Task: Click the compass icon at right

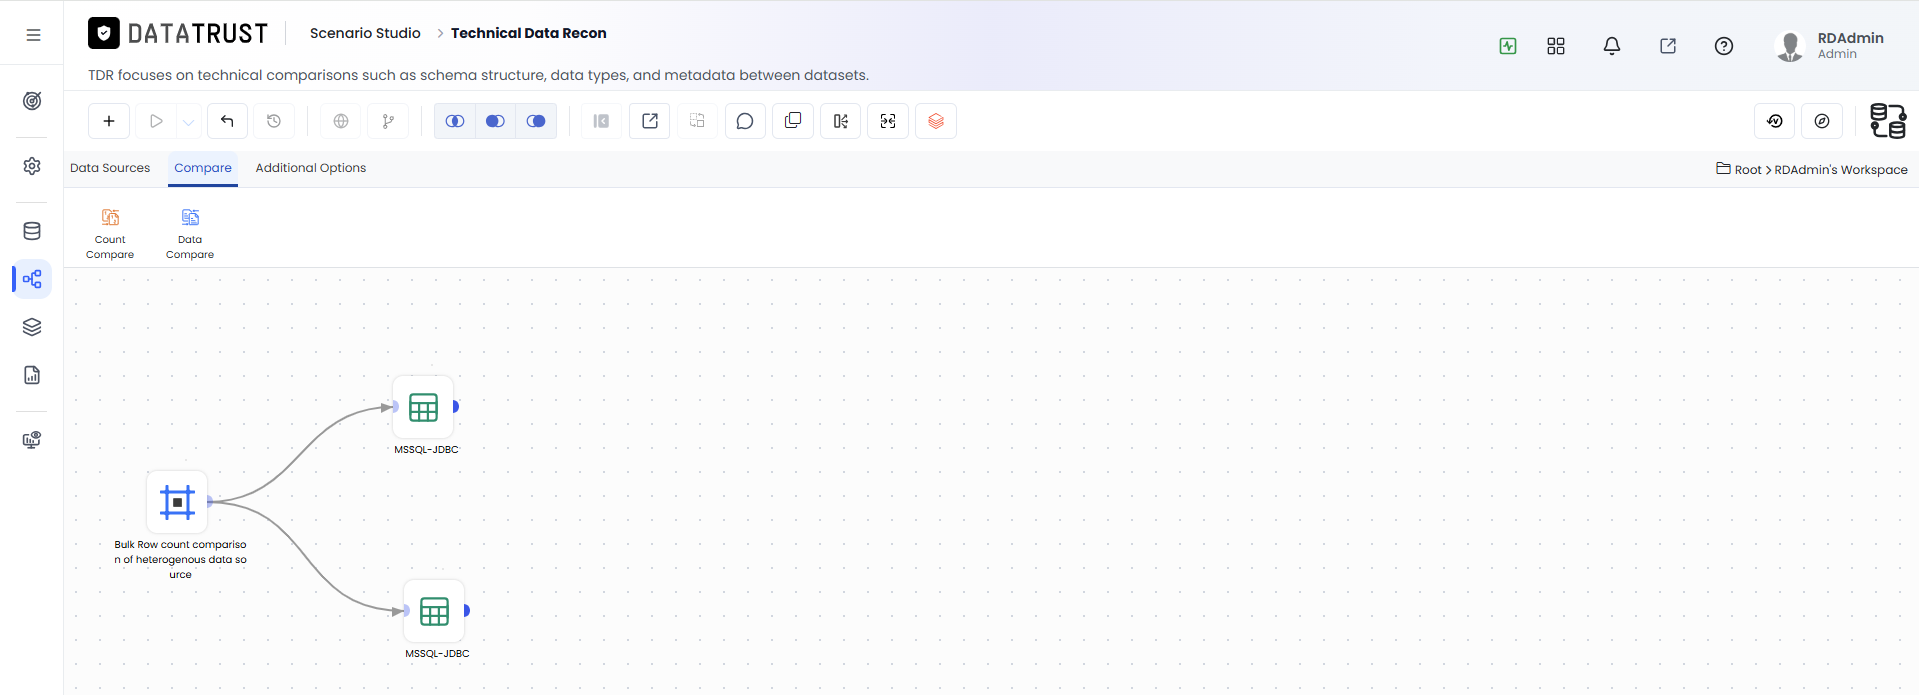Action: pyautogui.click(x=1822, y=121)
